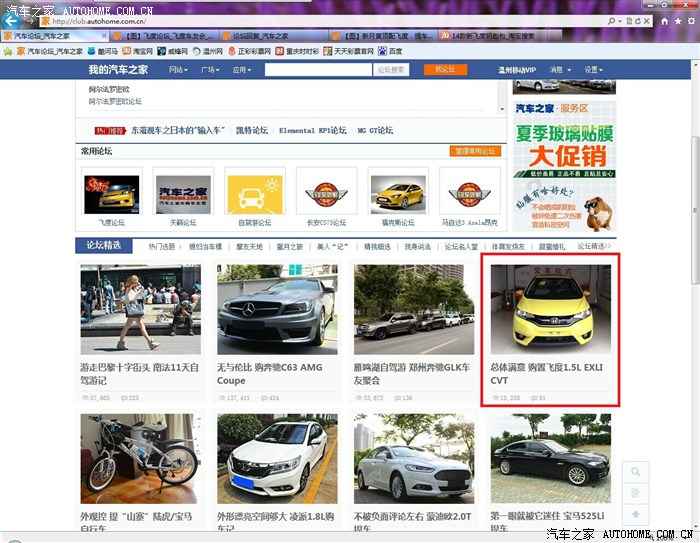
Task: Open the 福克斯论坛 forum icon
Action: coord(397,190)
